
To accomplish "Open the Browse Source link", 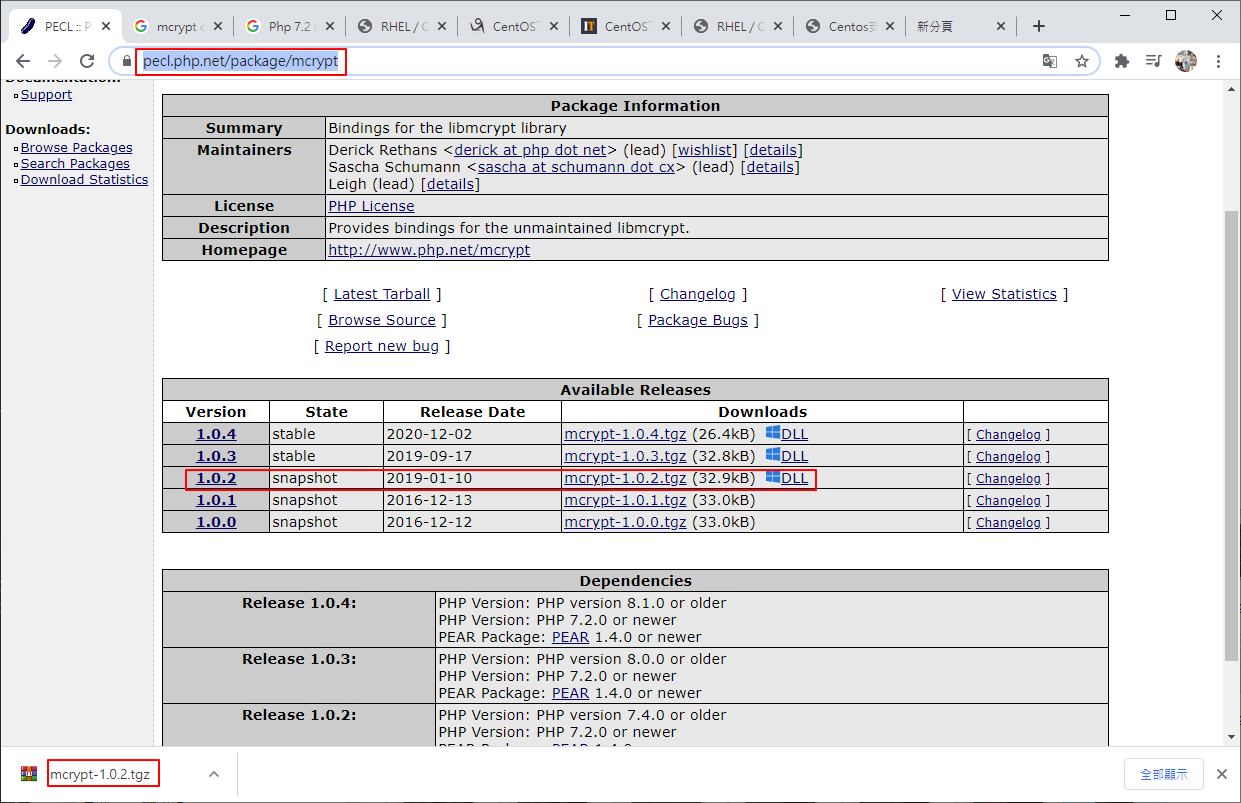I will (x=382, y=320).
